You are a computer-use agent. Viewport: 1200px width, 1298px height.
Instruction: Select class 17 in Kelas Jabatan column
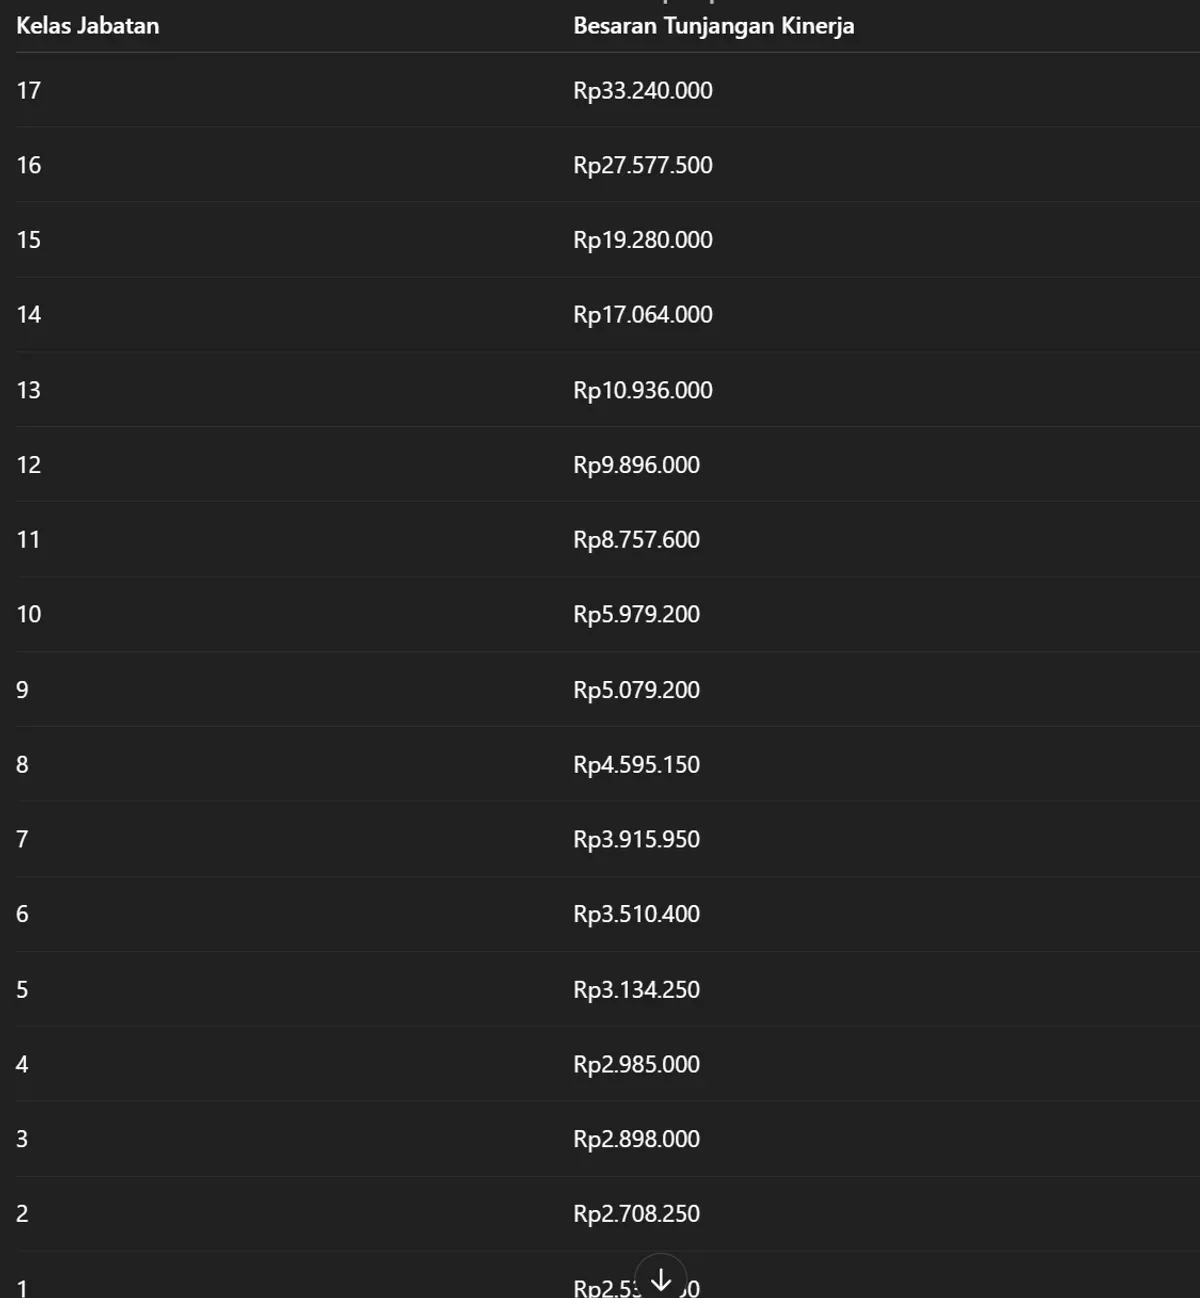coord(29,91)
